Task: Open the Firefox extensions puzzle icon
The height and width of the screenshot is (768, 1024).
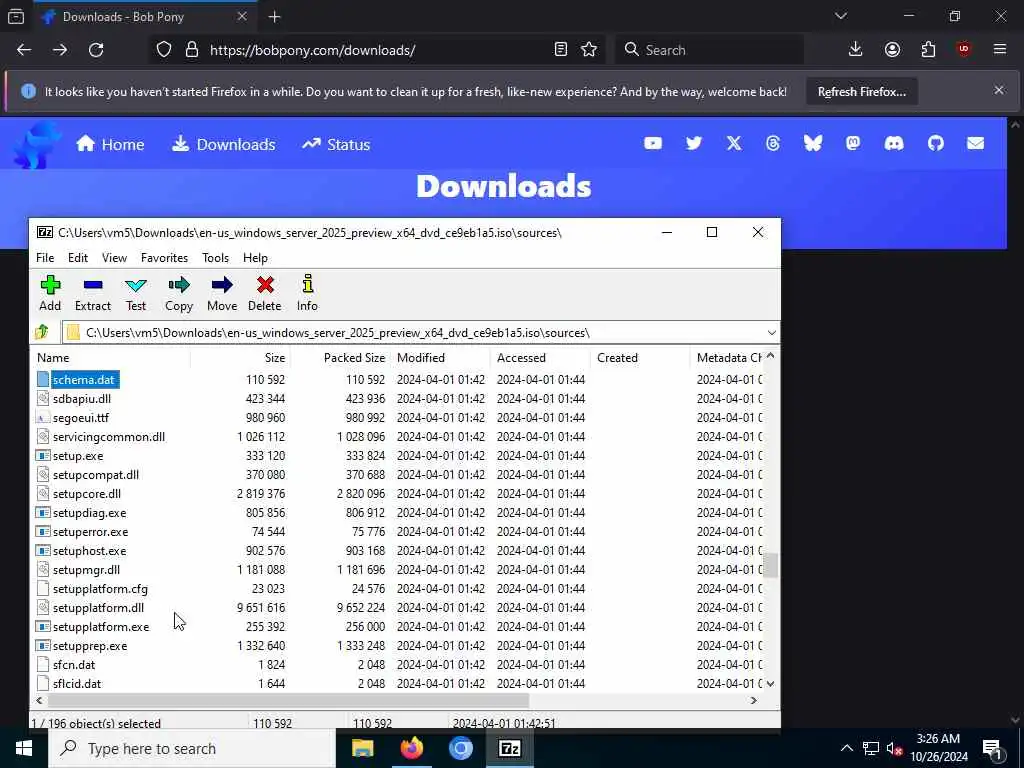Action: pyautogui.click(x=928, y=50)
